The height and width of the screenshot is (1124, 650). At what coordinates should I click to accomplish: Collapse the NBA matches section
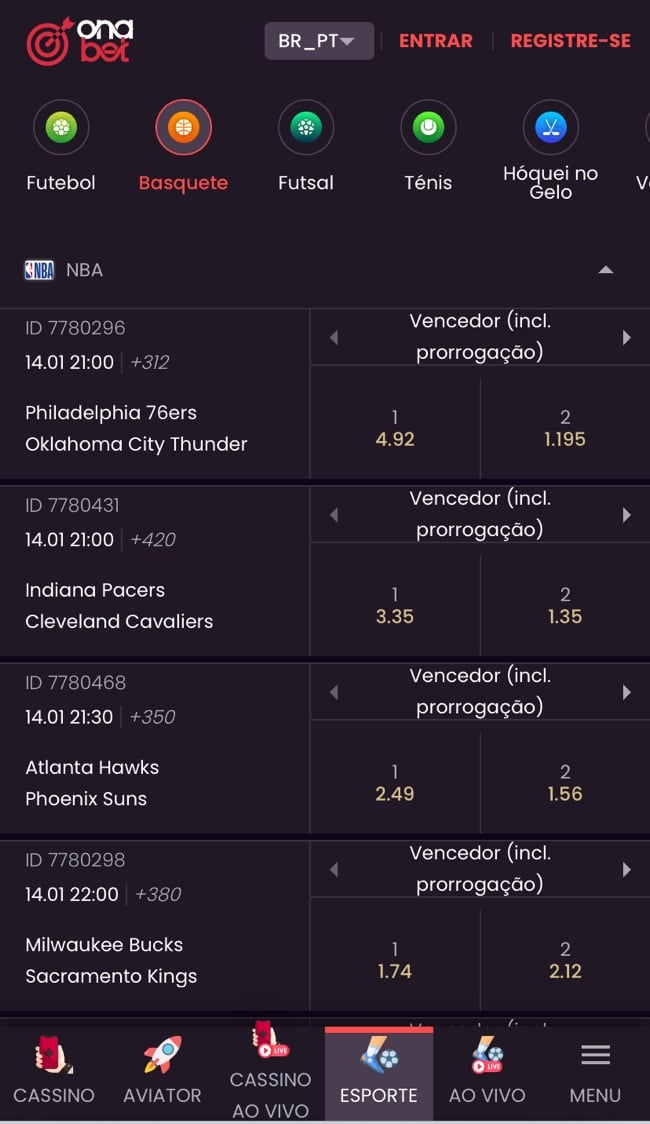pos(606,269)
